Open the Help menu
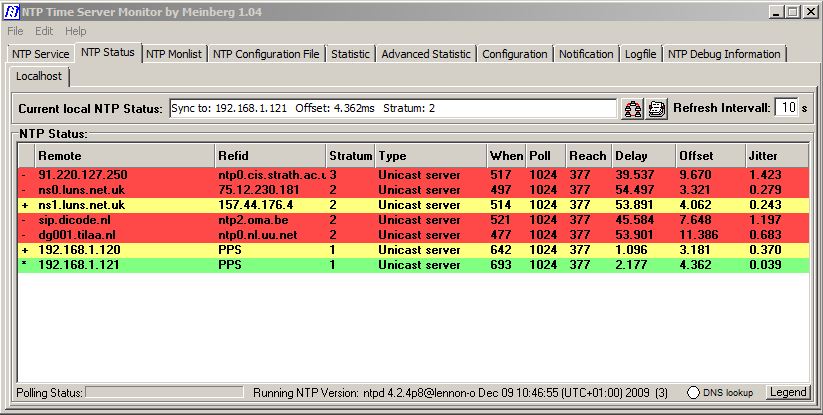The width and height of the screenshot is (823, 415). point(76,31)
